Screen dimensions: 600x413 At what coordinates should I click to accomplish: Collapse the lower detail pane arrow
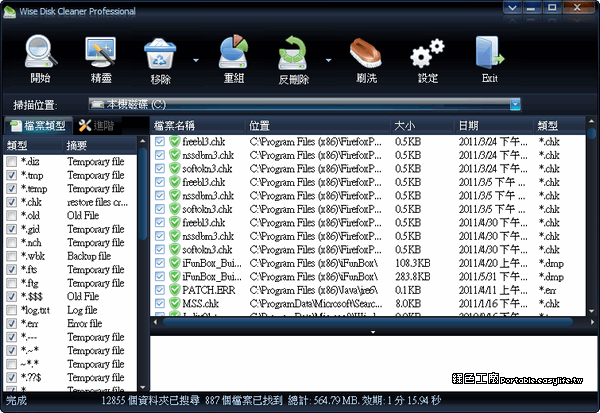373,332
